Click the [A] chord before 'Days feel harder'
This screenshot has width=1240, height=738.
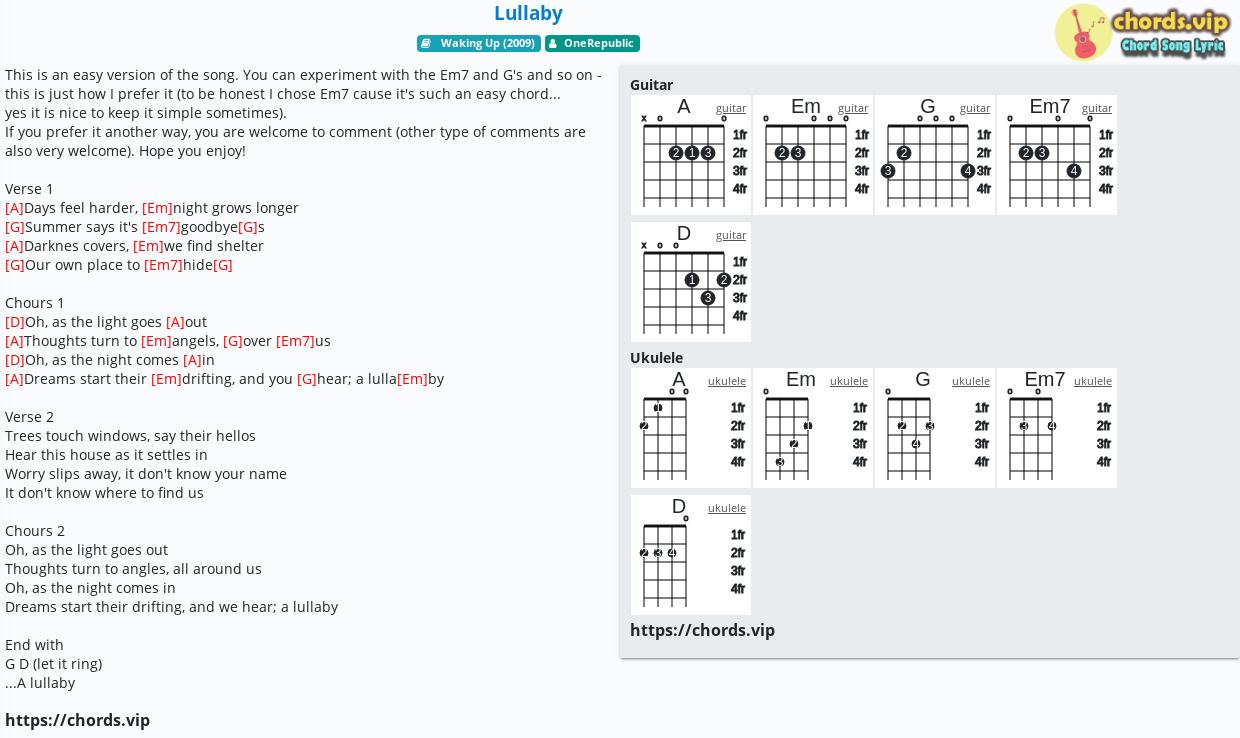click(x=14, y=208)
